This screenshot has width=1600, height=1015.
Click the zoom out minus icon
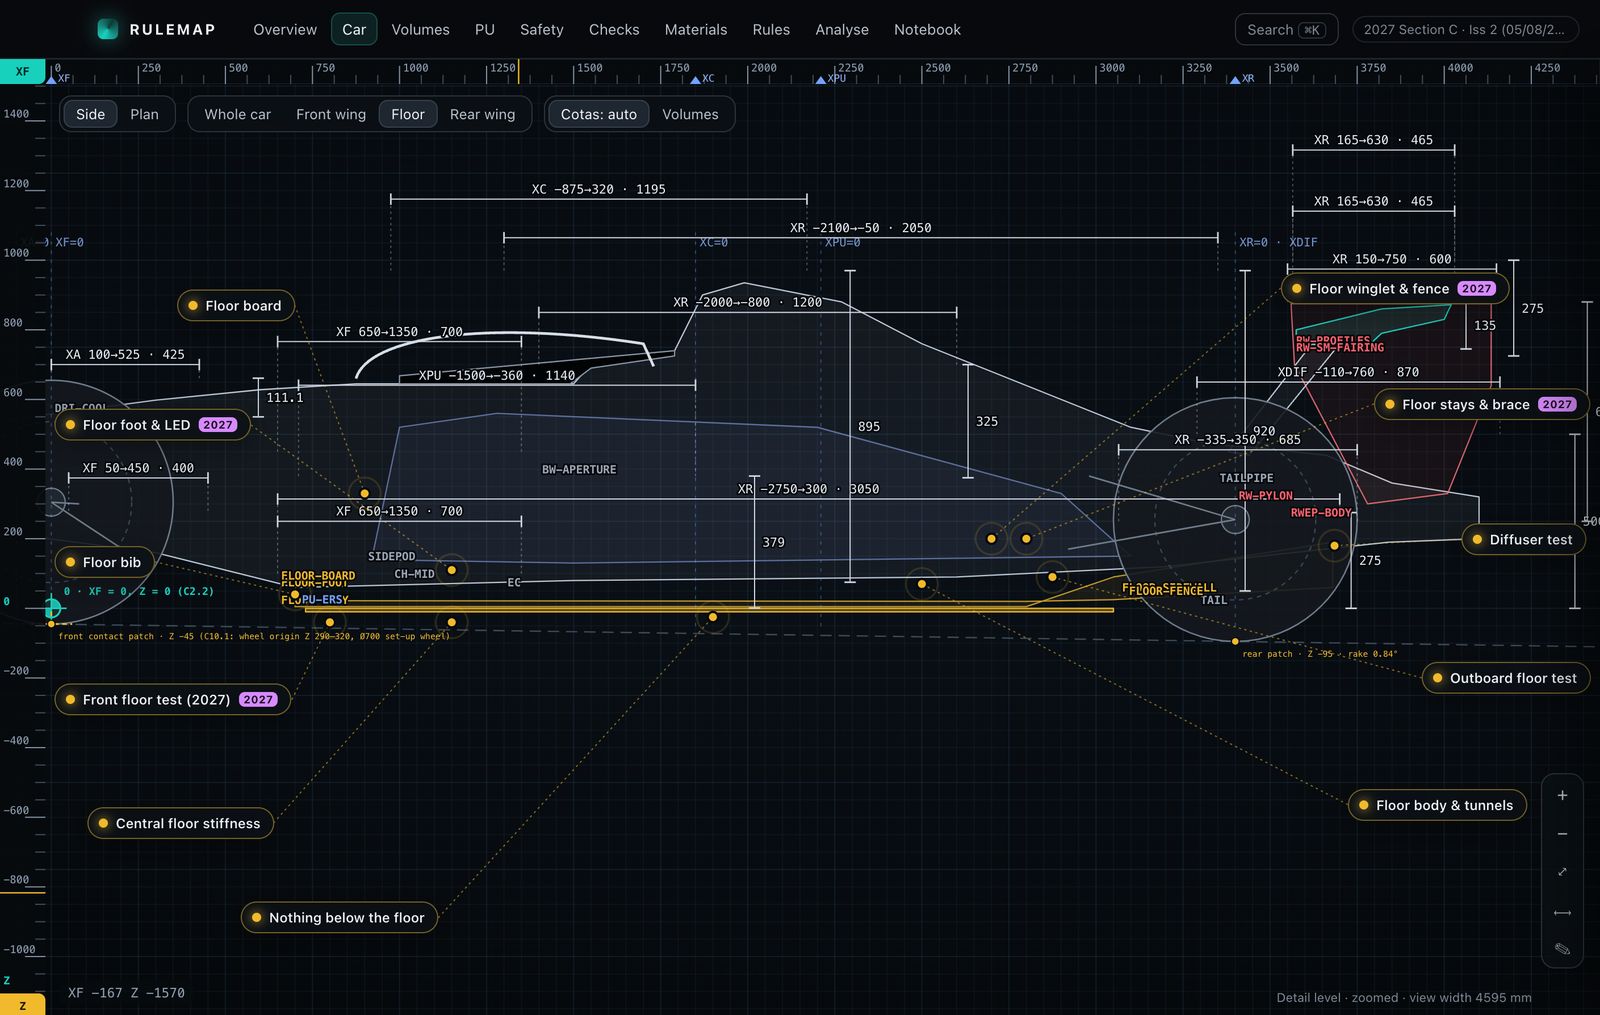[x=1562, y=834]
